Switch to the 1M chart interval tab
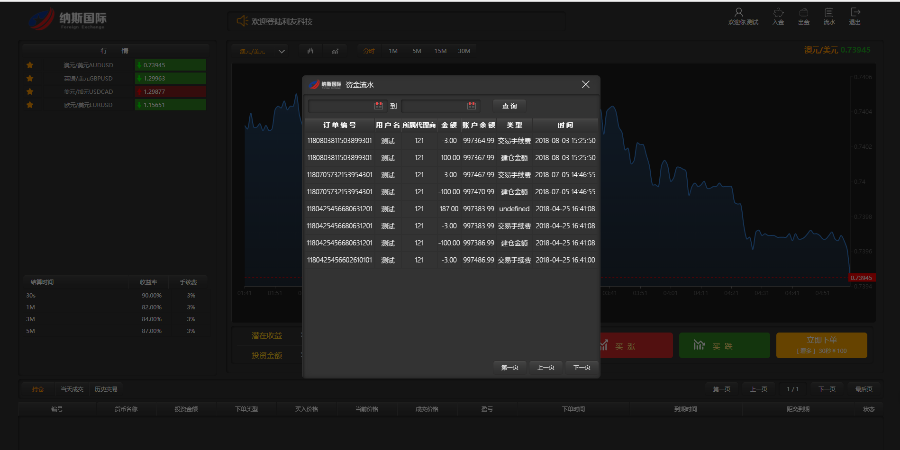Screen dimensions: 900x450 [x=392, y=50]
